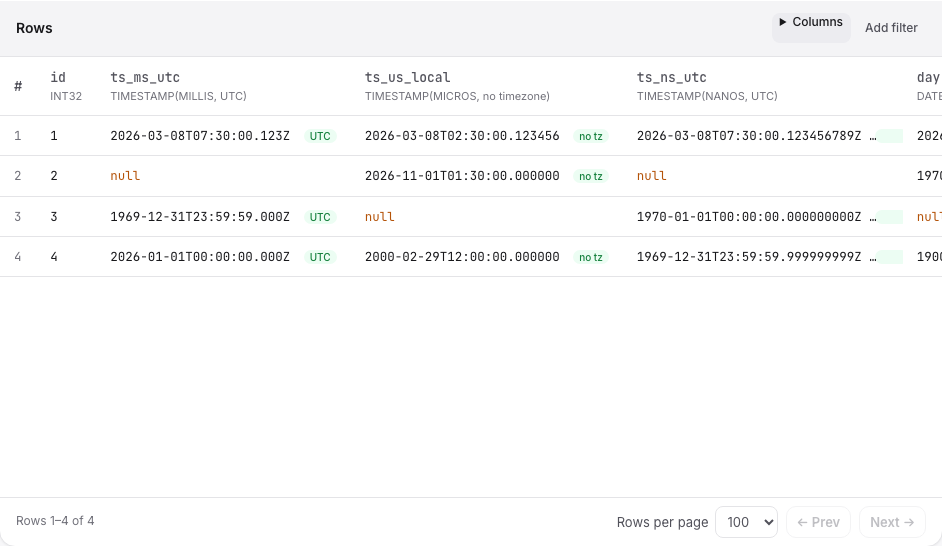
Task: Click cell 2000-02-29T12:00:00.000000
Action: coord(462,257)
